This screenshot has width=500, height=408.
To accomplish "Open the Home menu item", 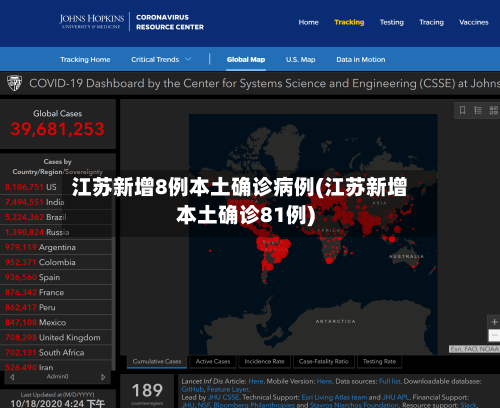I will [x=309, y=22].
